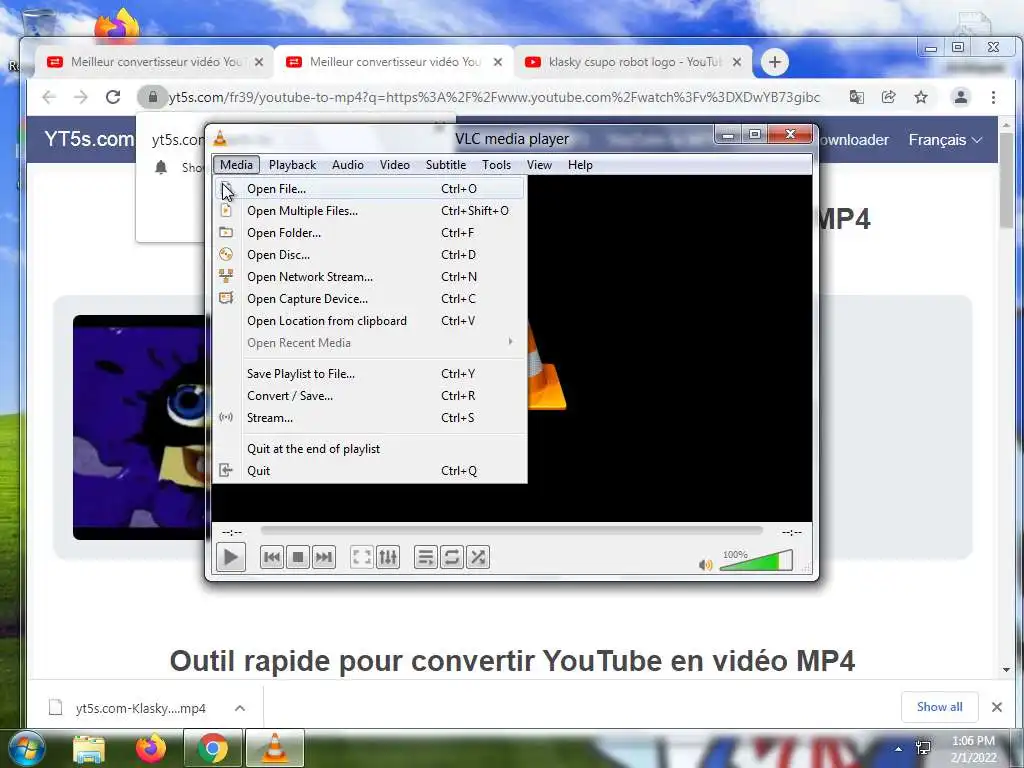Viewport: 1024px width, 768px height.
Task: Open the Tools menu in VLC
Action: (x=496, y=165)
